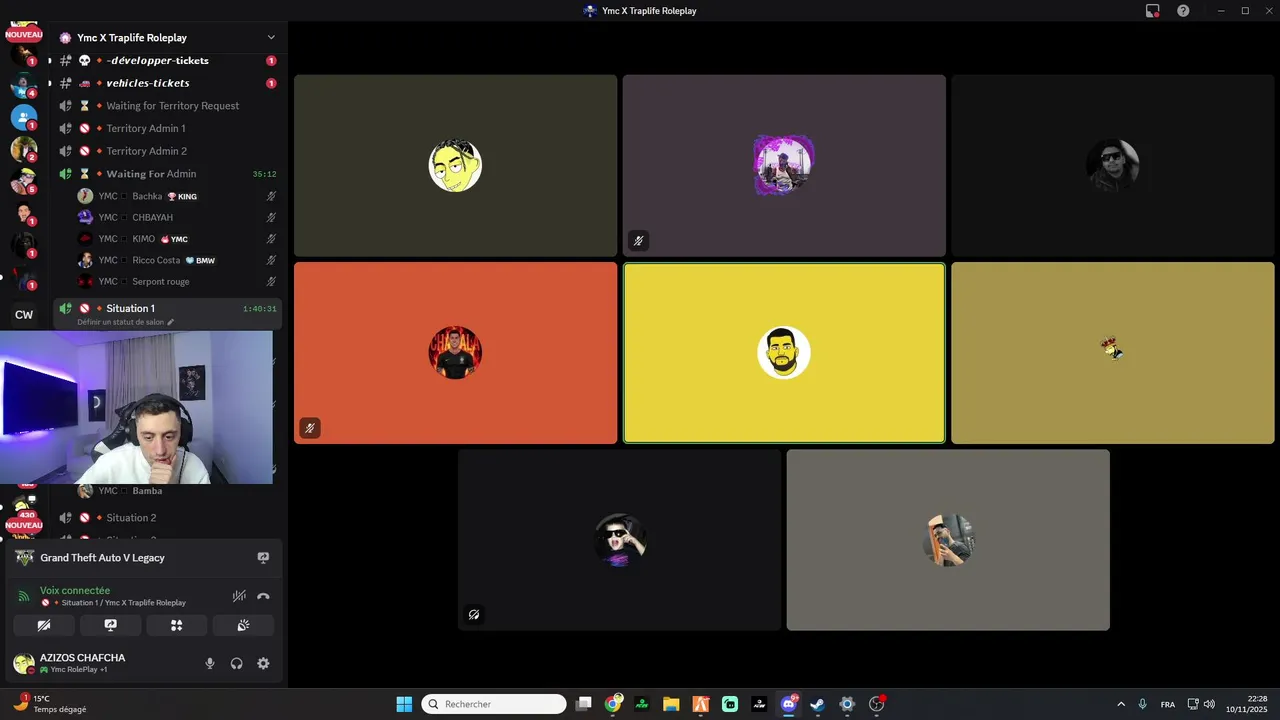Click Définir un statut de salon link
Image resolution: width=1280 pixels, height=720 pixels.
pos(125,322)
